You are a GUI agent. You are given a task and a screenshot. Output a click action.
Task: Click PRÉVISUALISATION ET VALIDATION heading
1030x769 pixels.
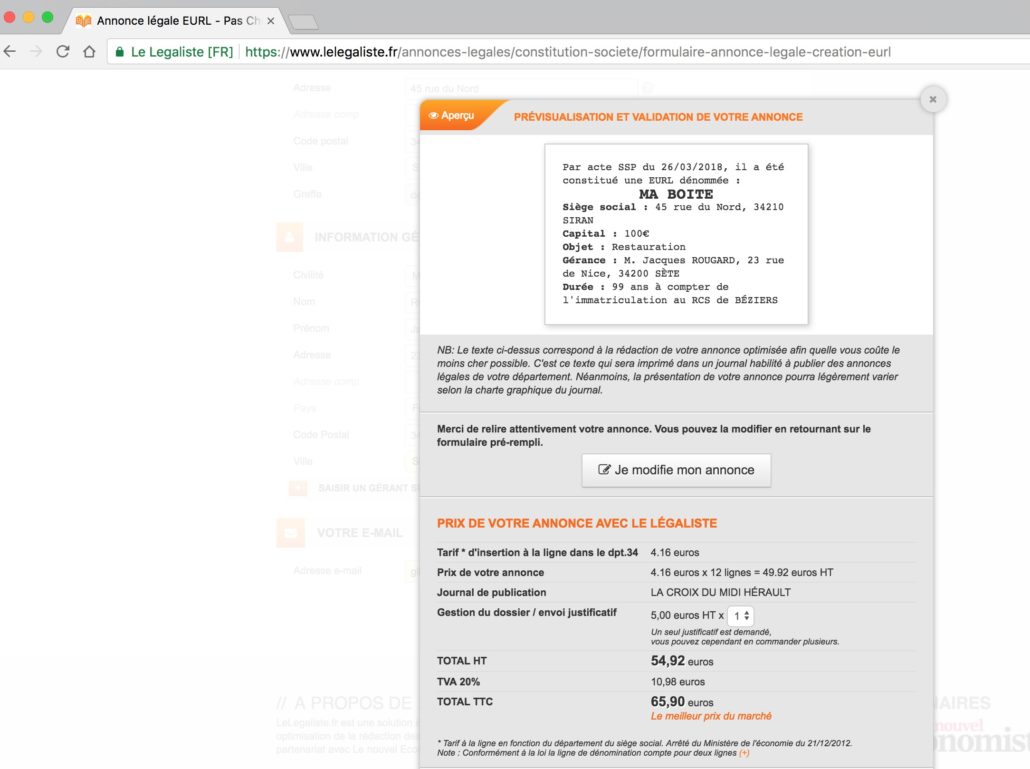pos(658,117)
